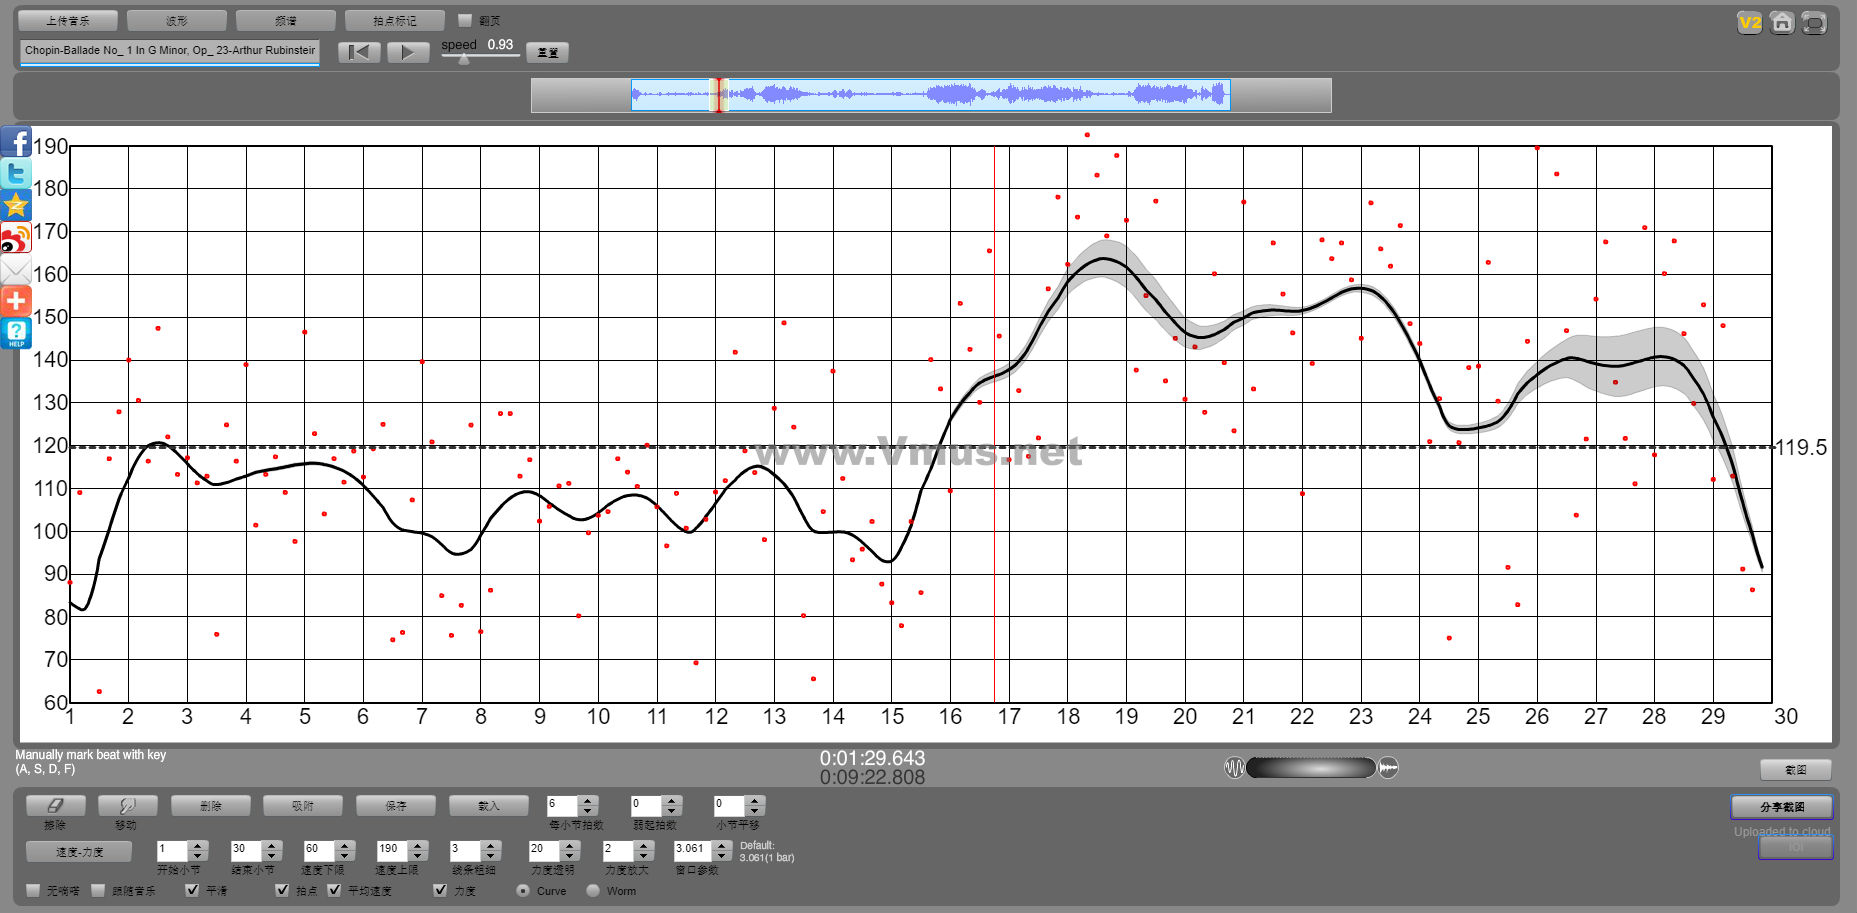The height and width of the screenshot is (913, 1857).
Task: Toggle the dynamics checkbox (力度)
Action: tap(440, 890)
